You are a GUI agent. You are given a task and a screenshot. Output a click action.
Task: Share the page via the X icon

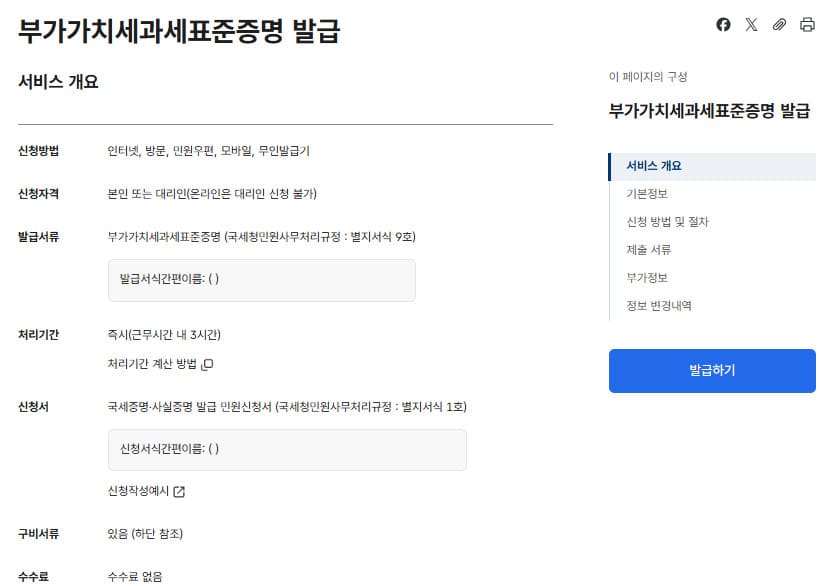tap(751, 24)
